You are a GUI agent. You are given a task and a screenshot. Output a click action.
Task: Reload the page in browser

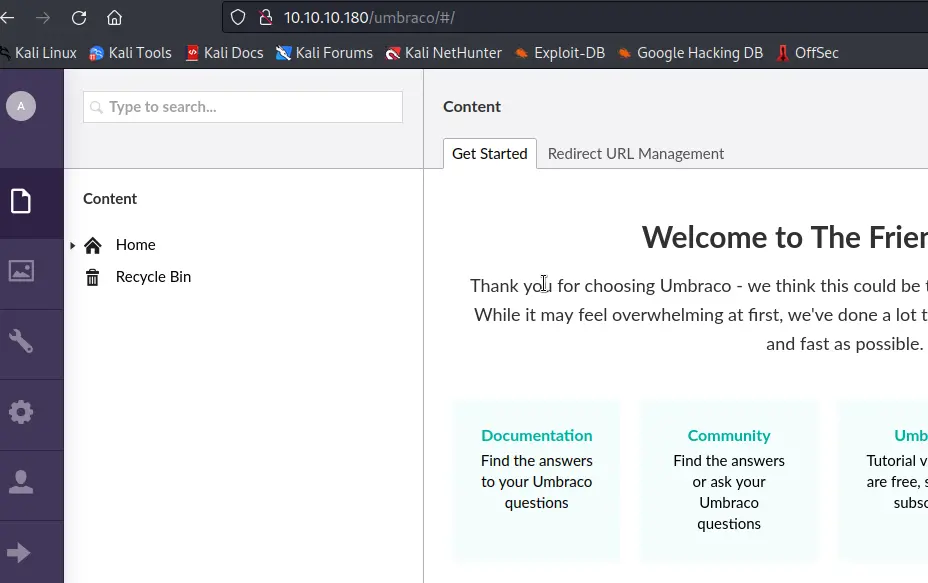coord(79,18)
